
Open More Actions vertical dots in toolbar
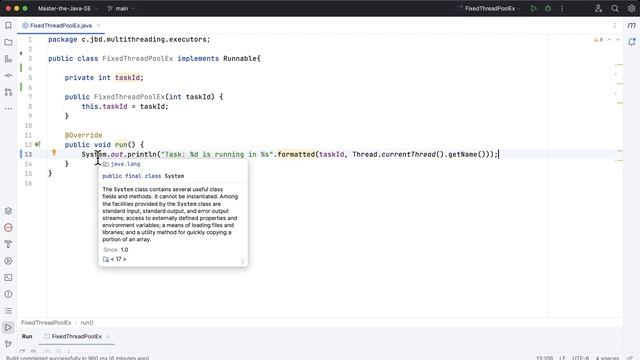(x=562, y=8)
